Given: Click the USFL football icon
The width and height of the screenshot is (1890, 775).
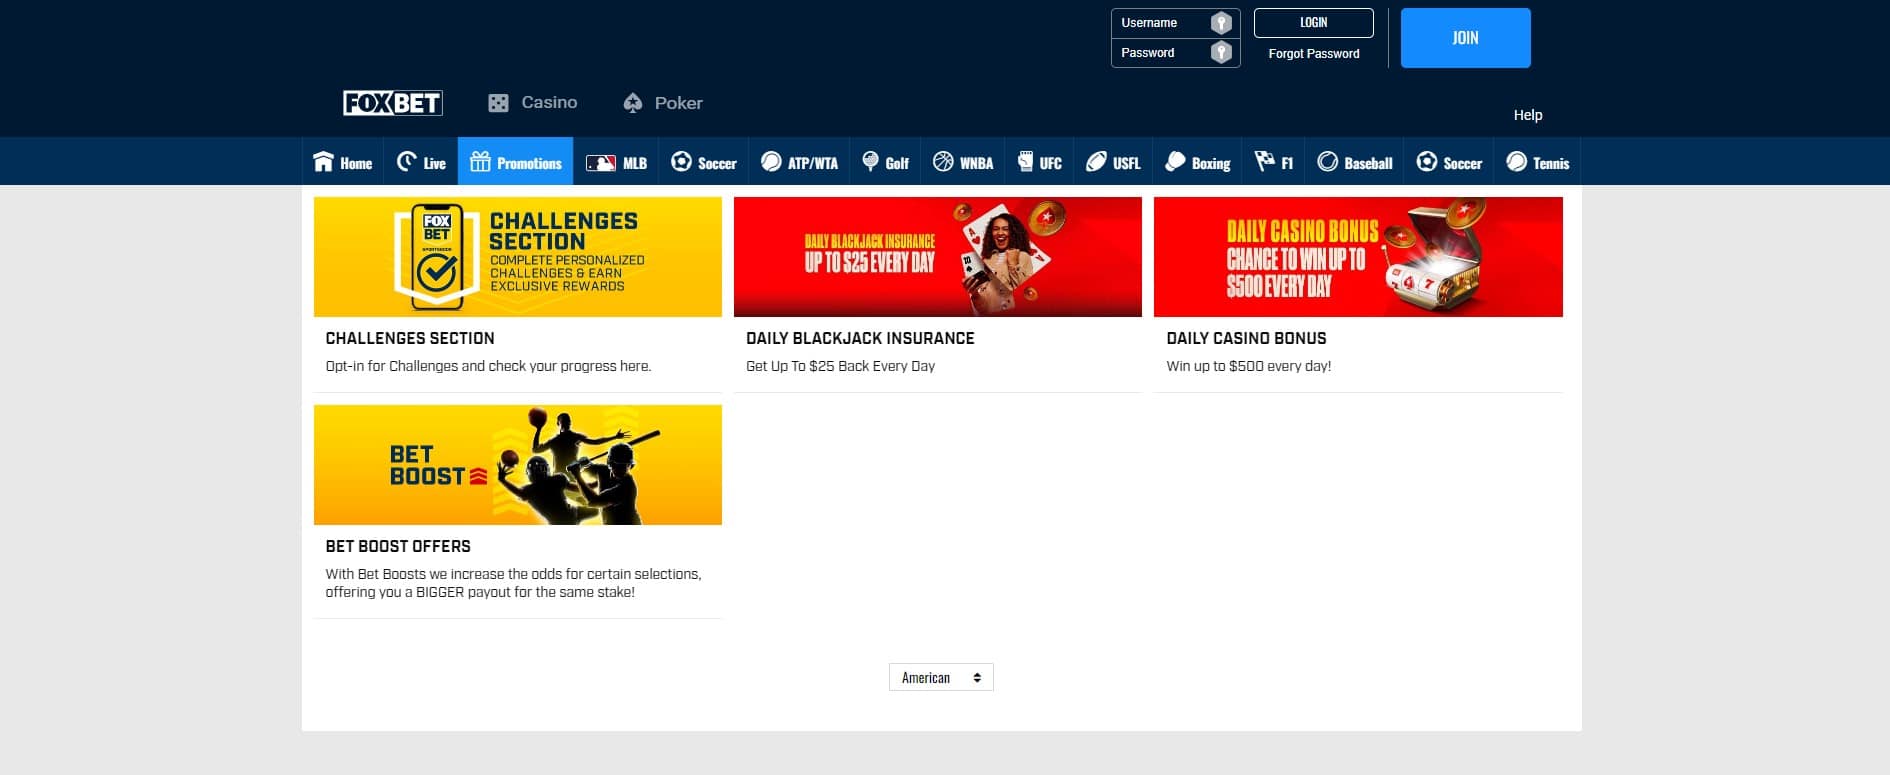Looking at the screenshot, I should 1096,162.
